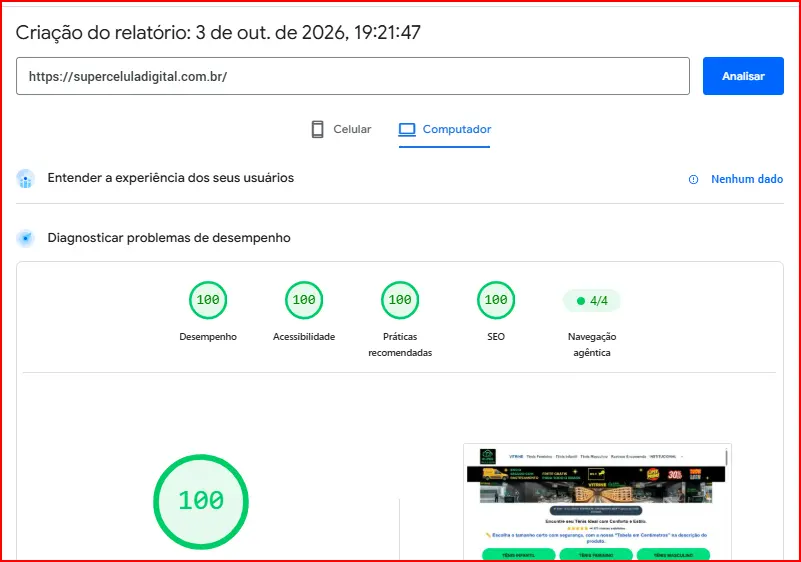Viewport: 801px width, 562px height.
Task: Switch to the Computador tab
Action: click(x=444, y=129)
